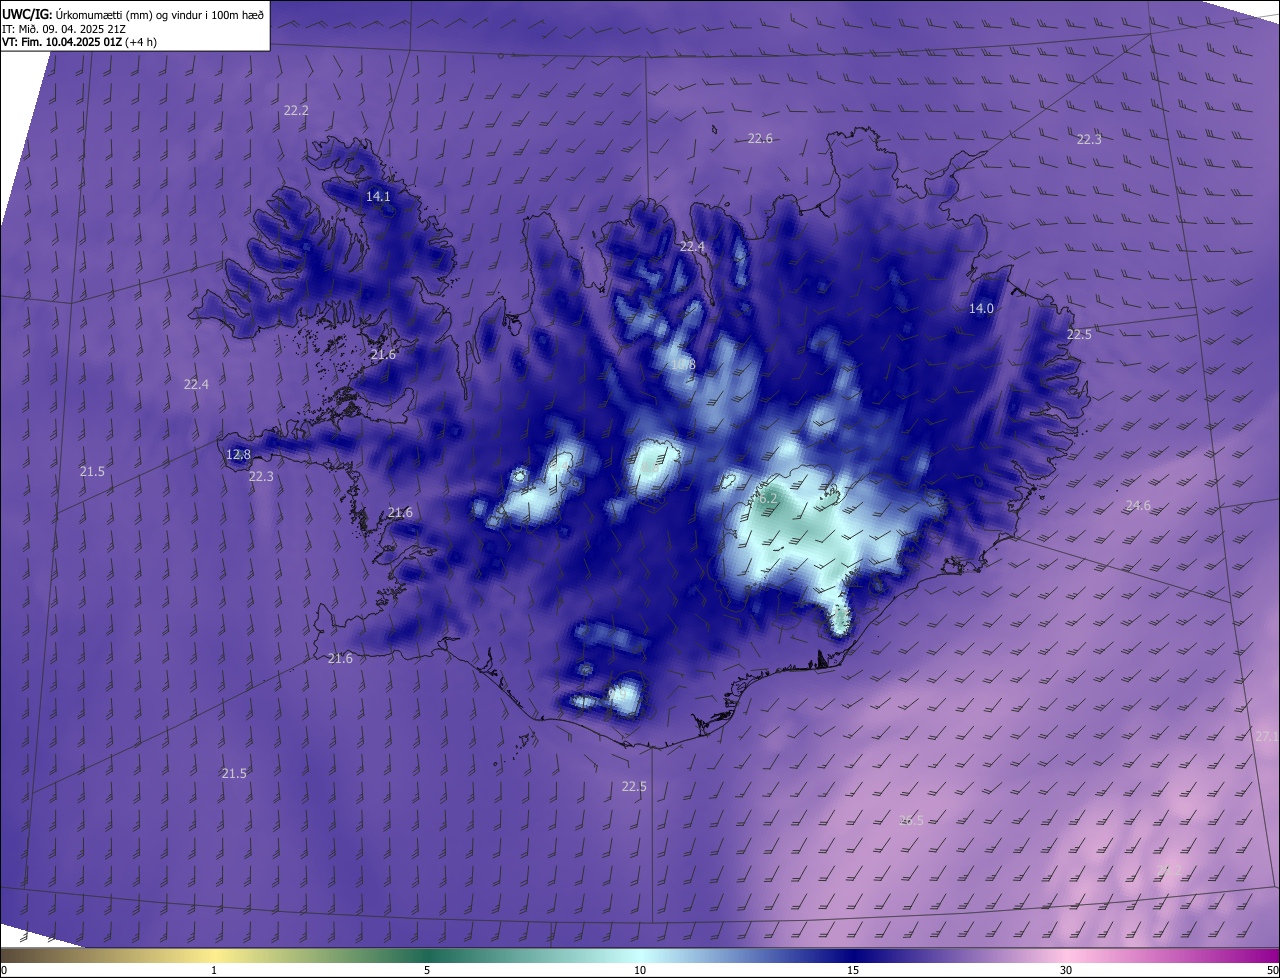Click the '(+4 h)' forecast offset text
The width and height of the screenshot is (1280, 978).
tap(141, 42)
